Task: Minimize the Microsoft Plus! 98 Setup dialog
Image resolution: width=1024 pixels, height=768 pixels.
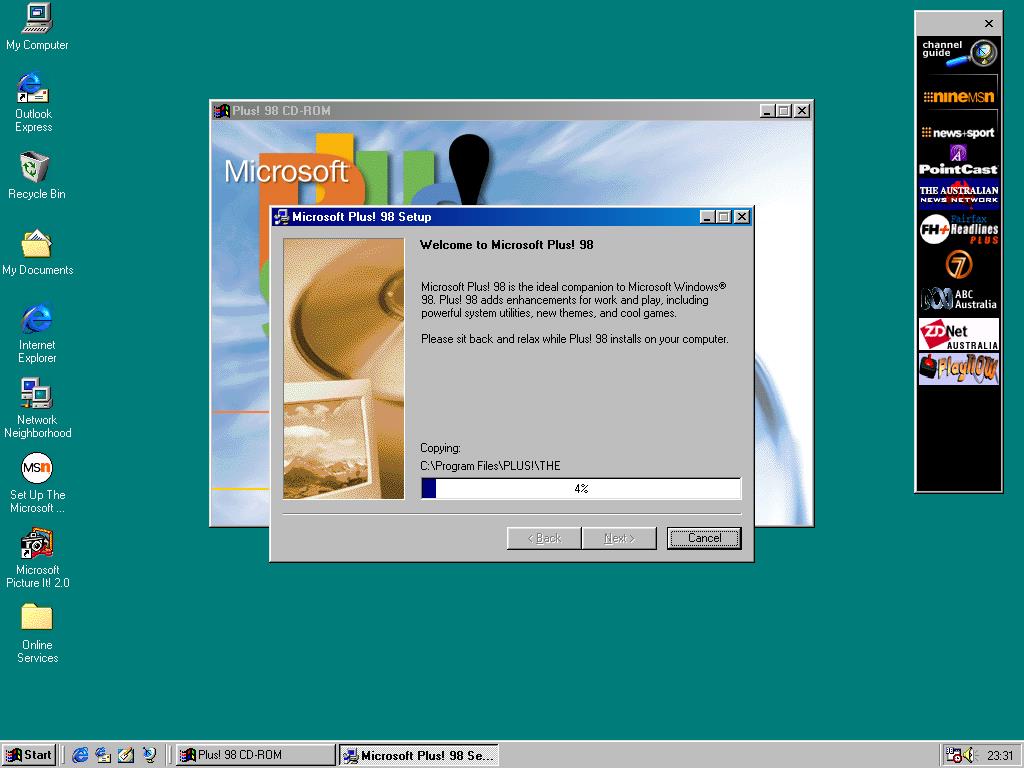Action: pyautogui.click(x=707, y=217)
